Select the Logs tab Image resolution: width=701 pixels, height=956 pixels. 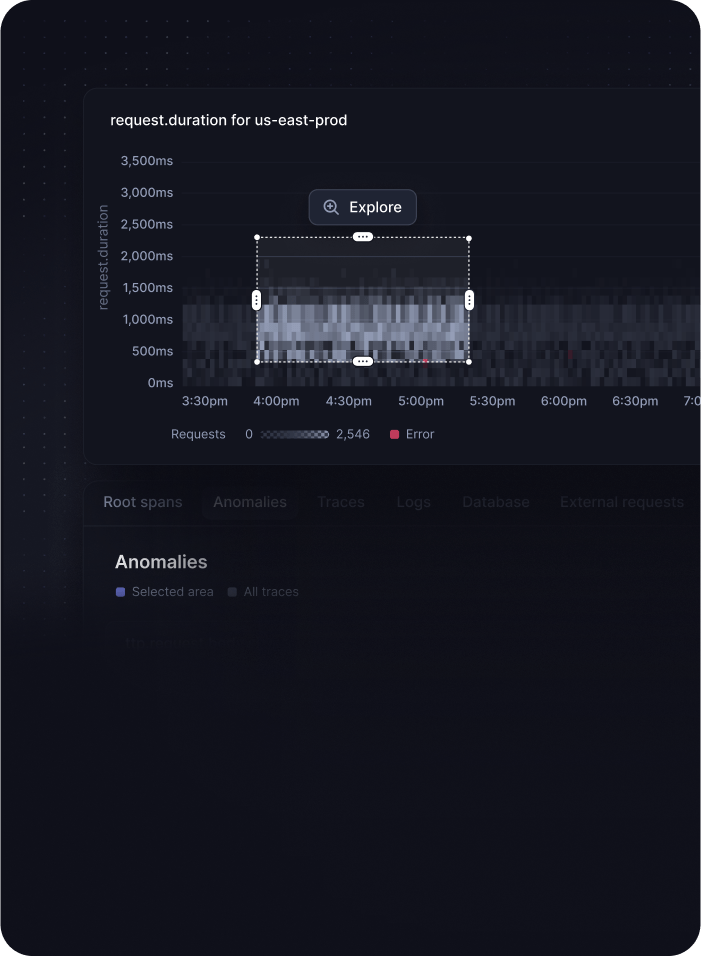click(413, 502)
